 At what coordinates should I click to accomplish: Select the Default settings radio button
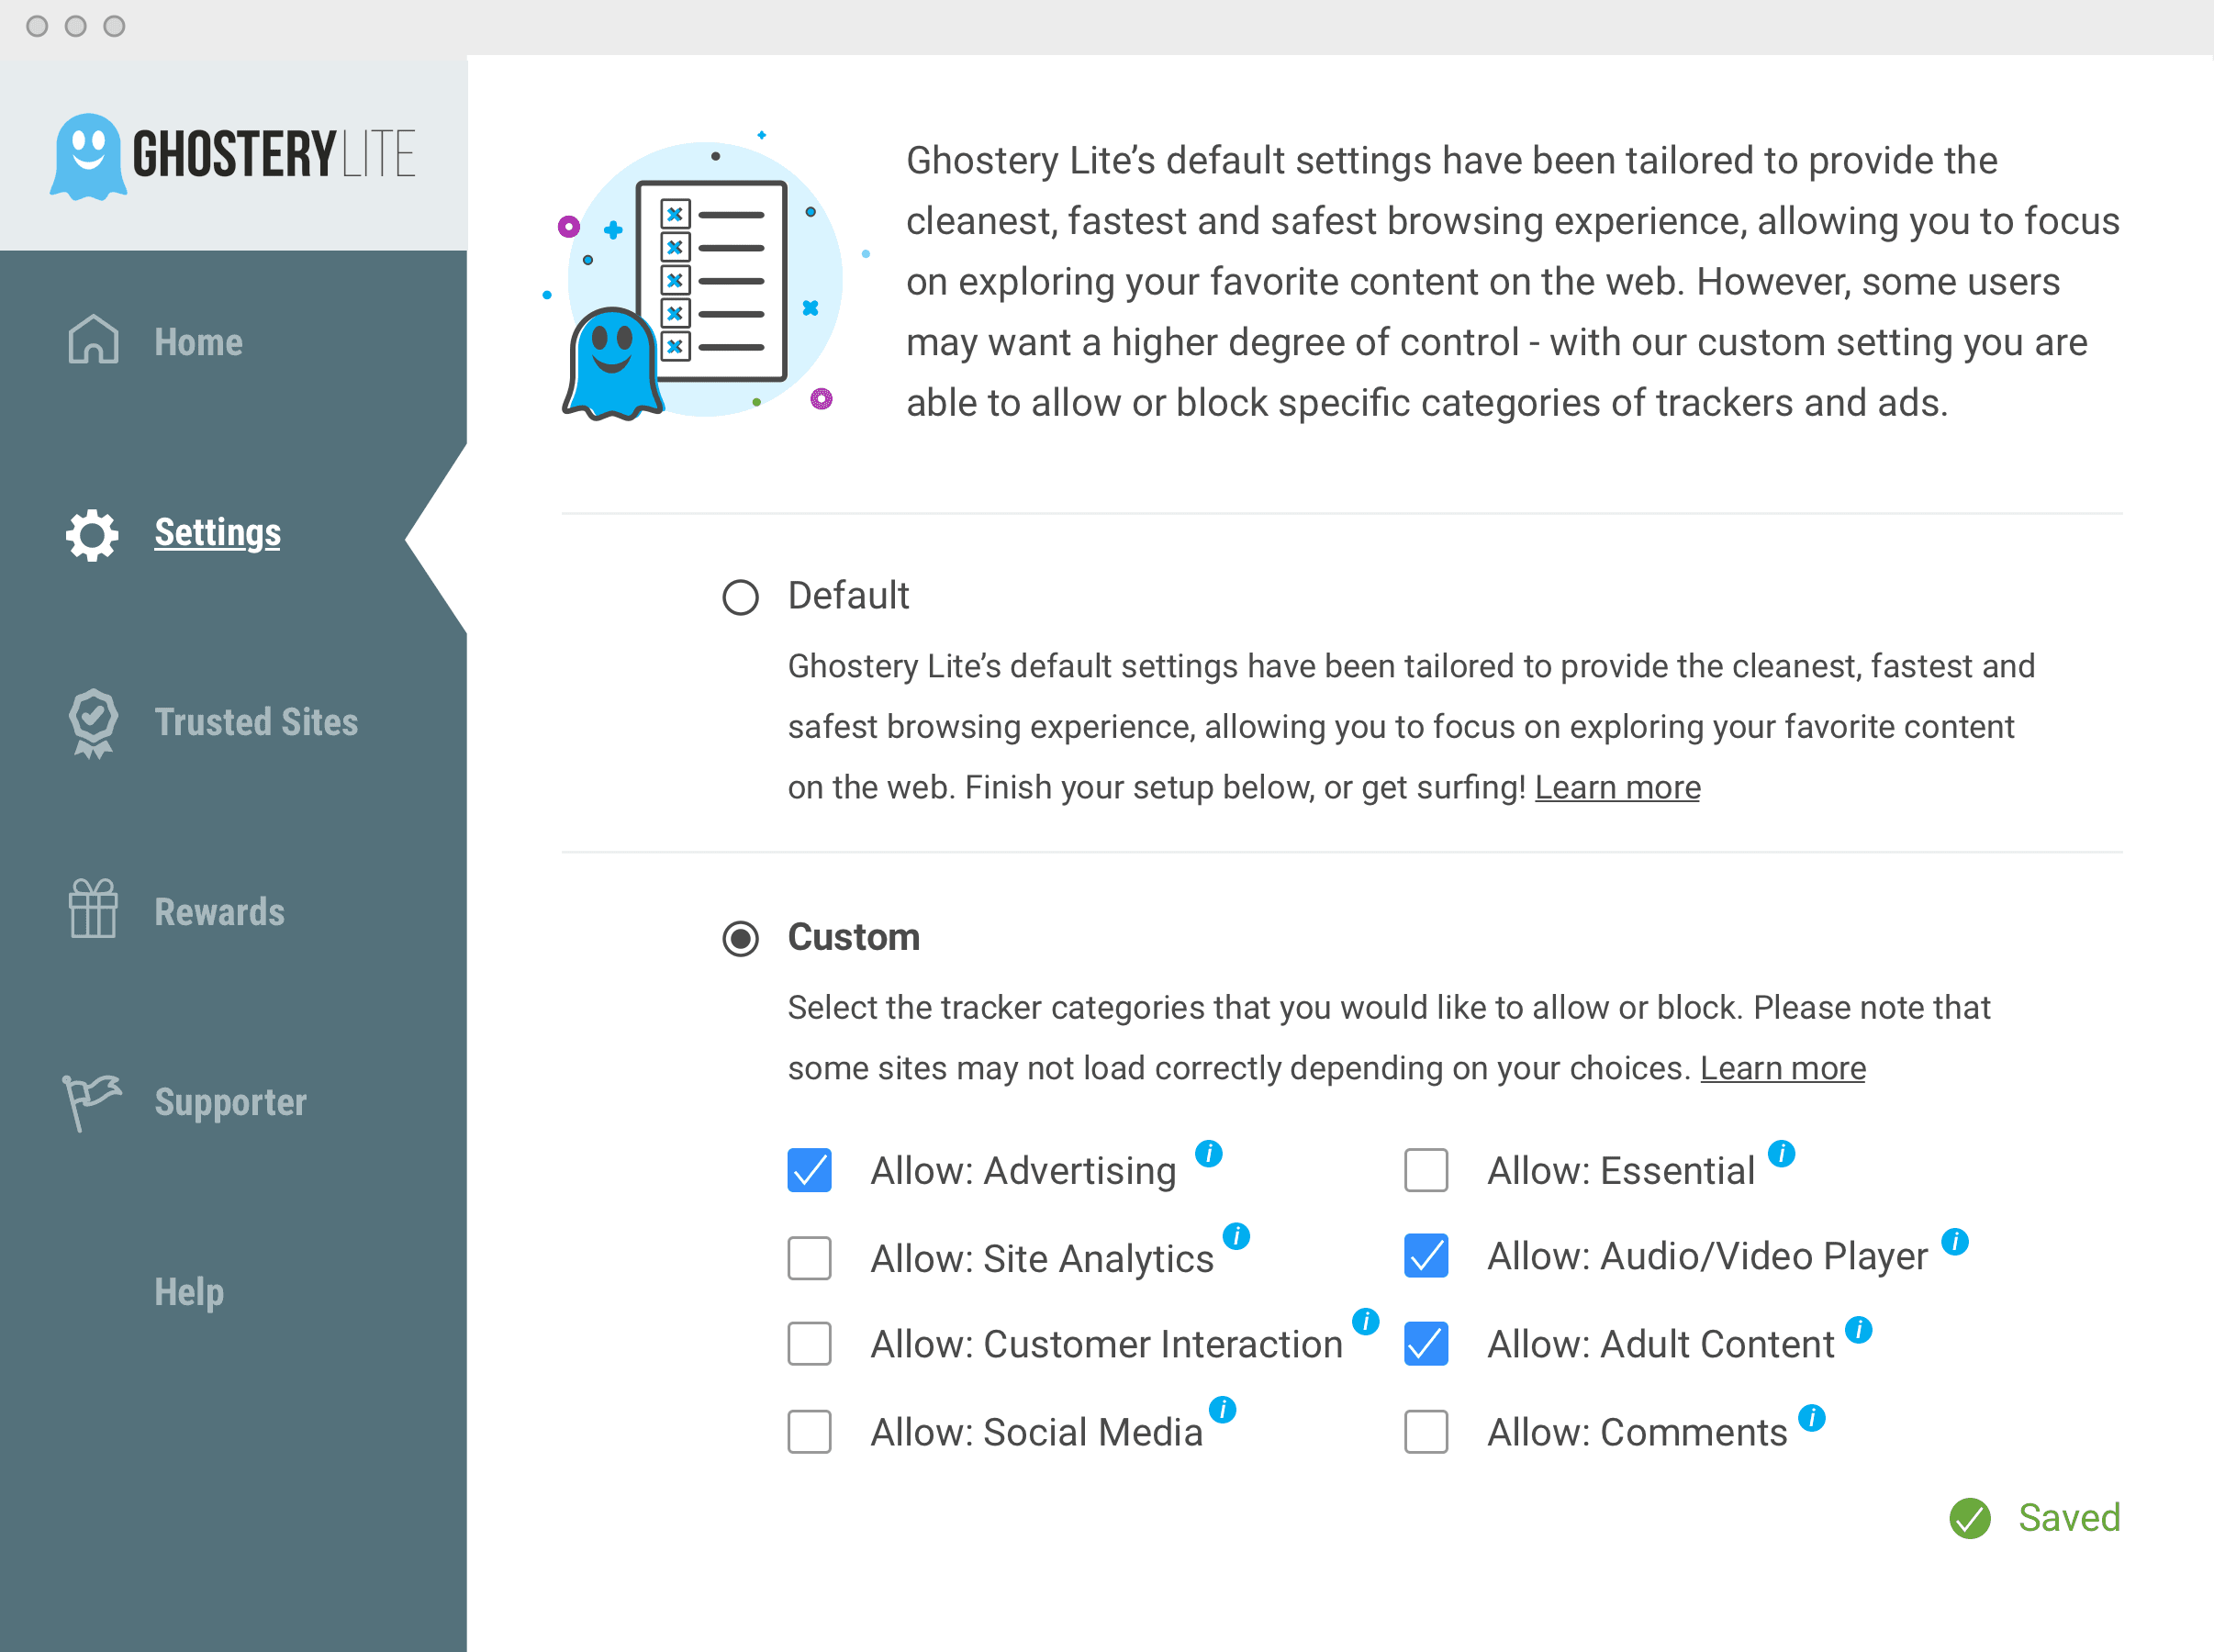click(741, 597)
